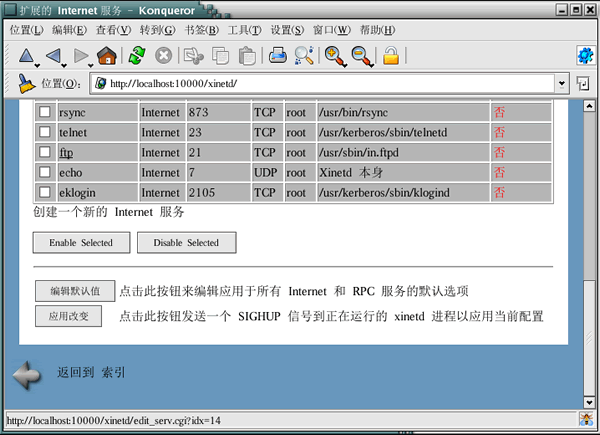This screenshot has height=435, width=600.
Task: Click the 编辑默认值 button
Action: (75, 291)
